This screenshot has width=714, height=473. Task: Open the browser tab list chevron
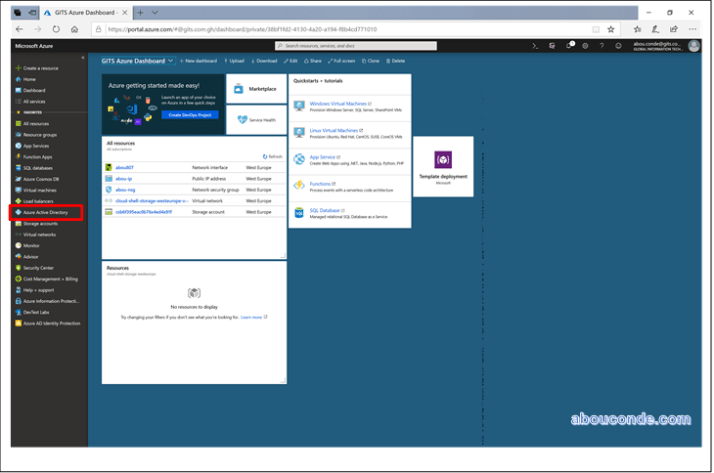(x=153, y=12)
